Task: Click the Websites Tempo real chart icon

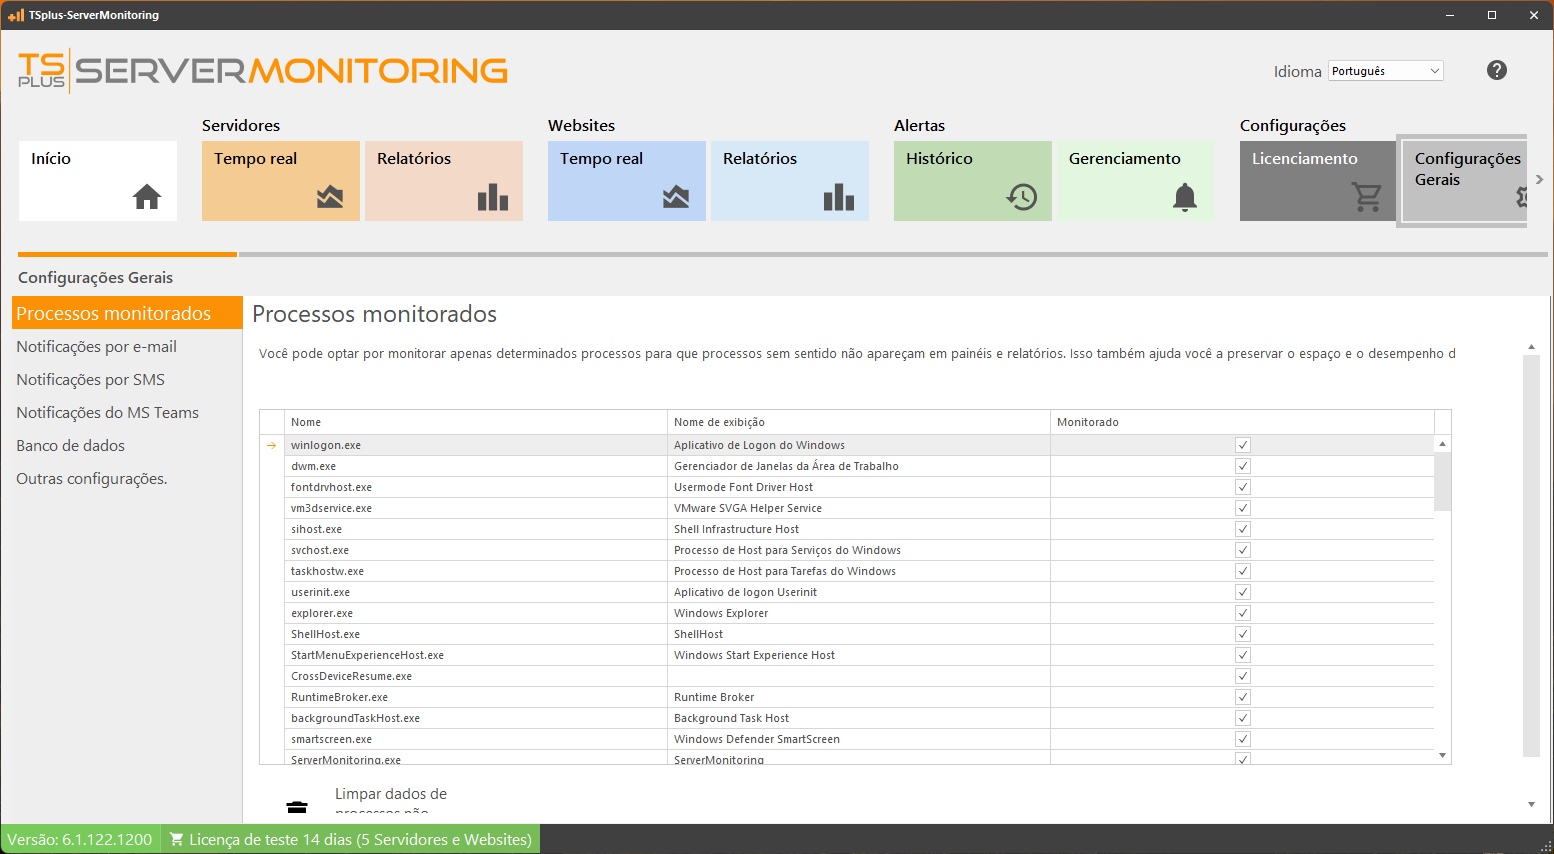Action: [676, 197]
